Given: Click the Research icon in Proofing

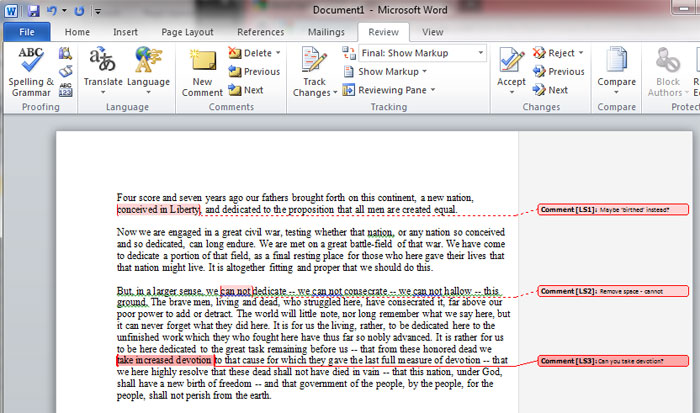Looking at the screenshot, I should pyautogui.click(x=65, y=54).
